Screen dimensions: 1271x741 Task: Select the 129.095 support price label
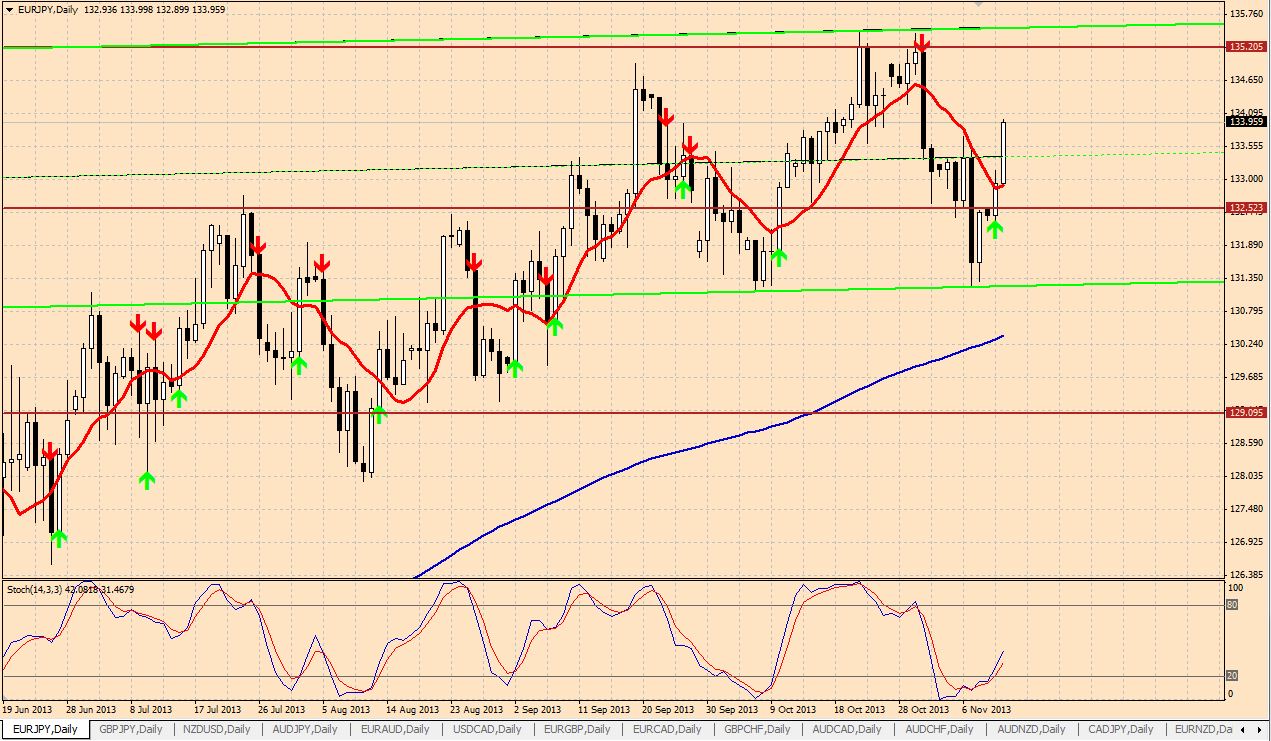(1247, 412)
